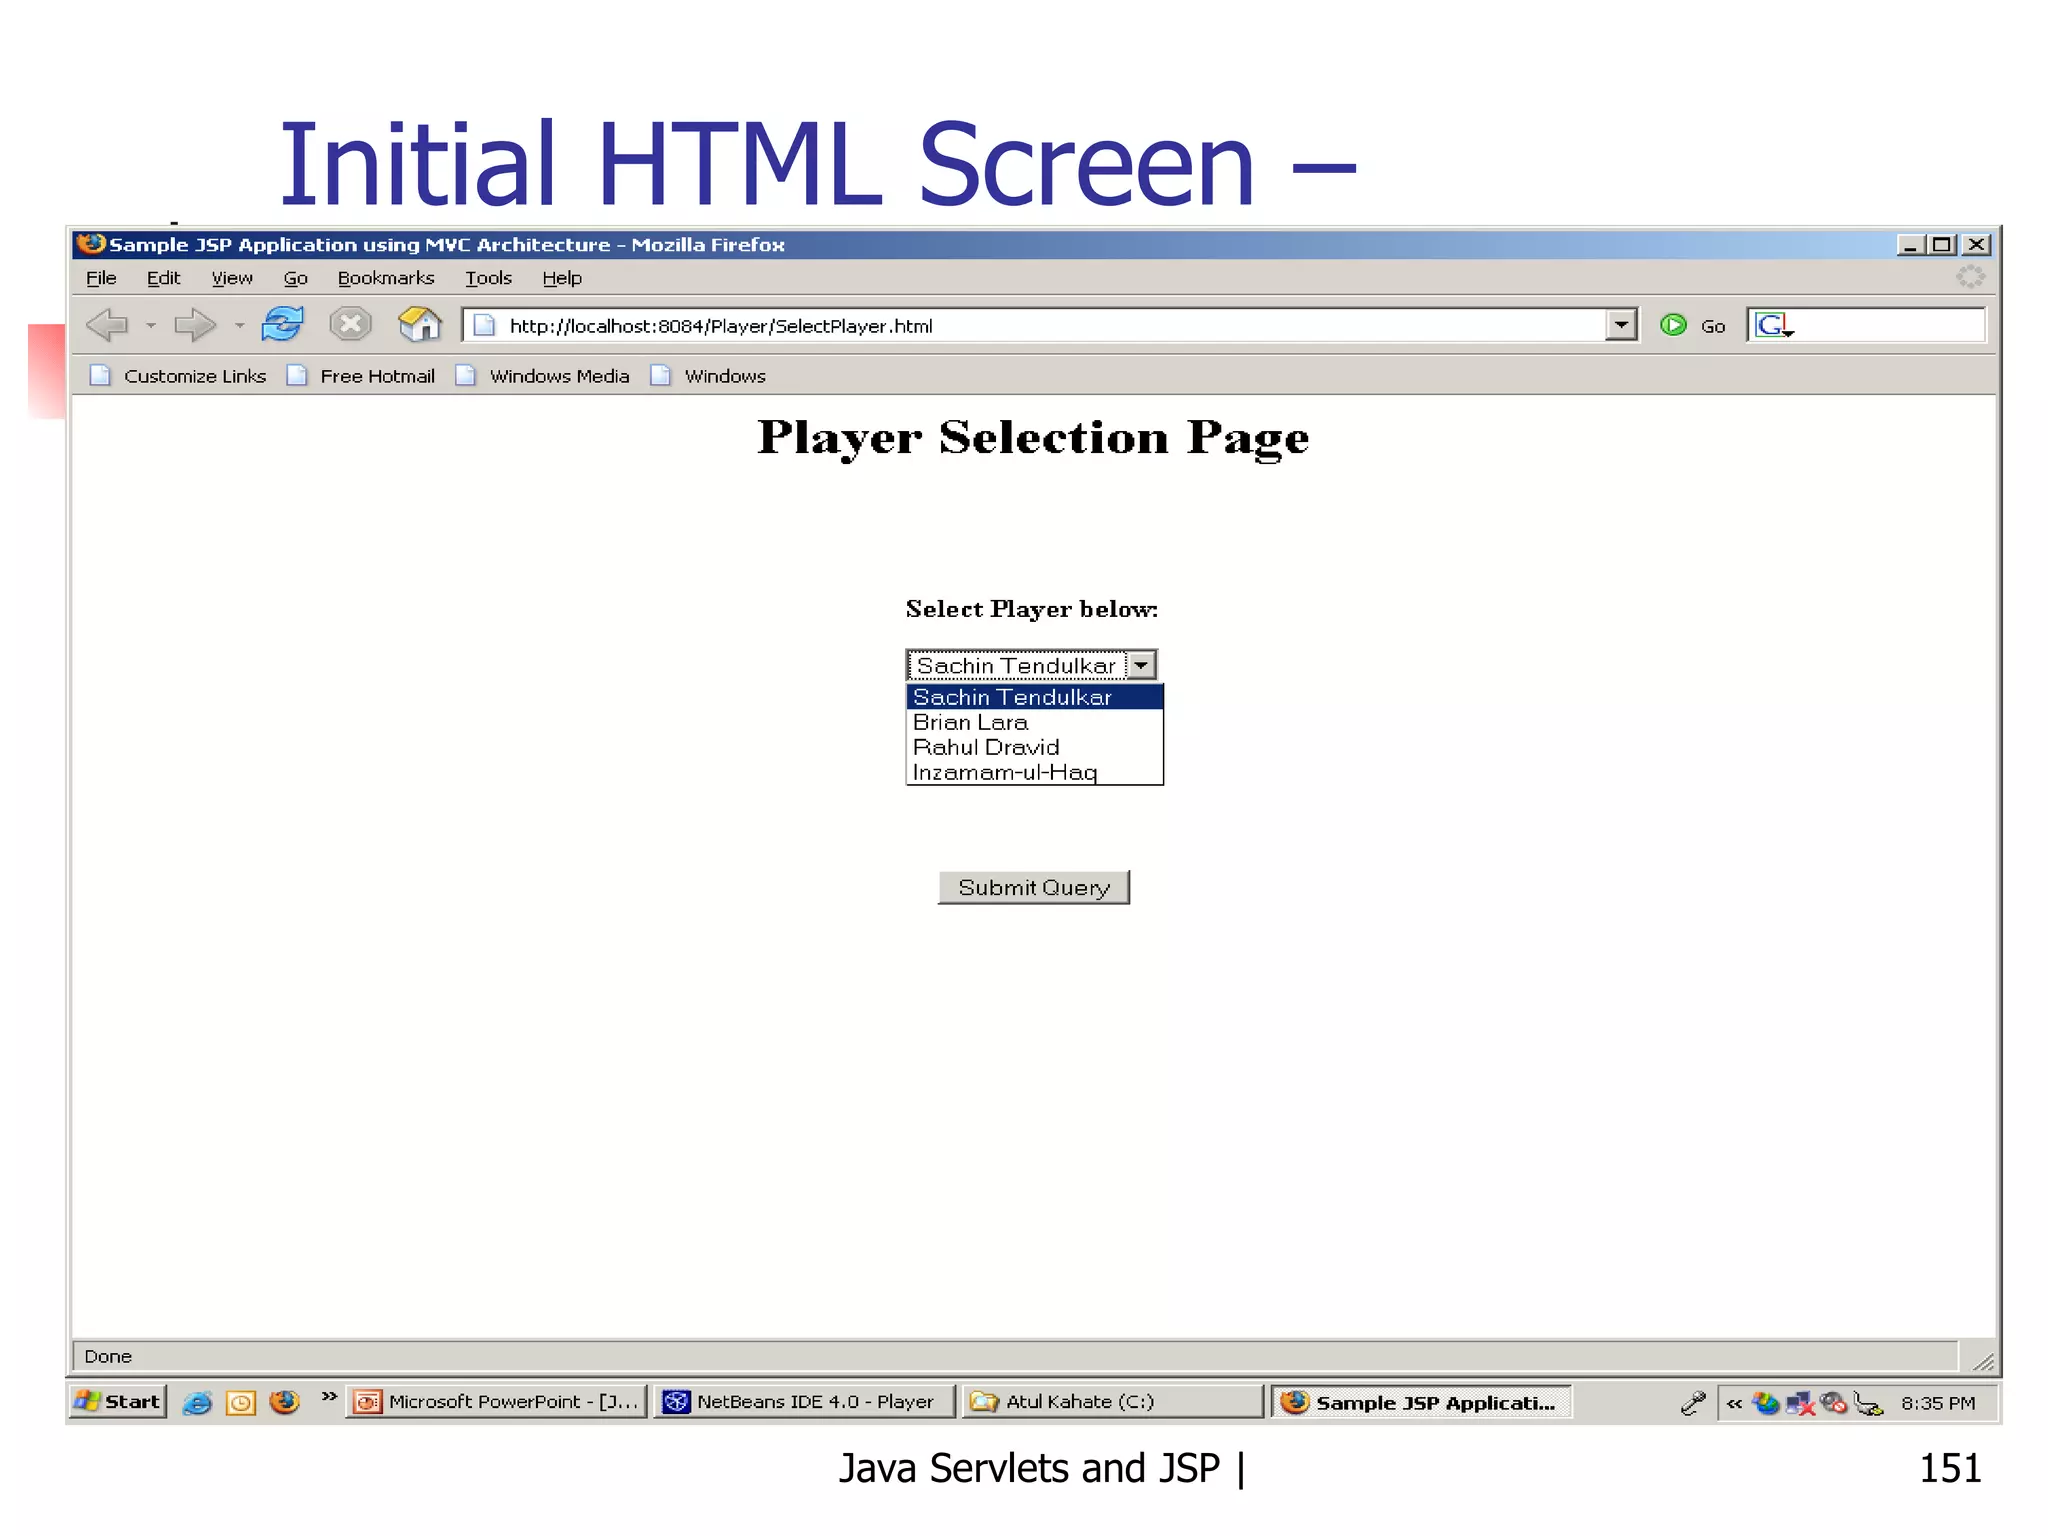Open the Windows Media bookmark

click(x=543, y=376)
